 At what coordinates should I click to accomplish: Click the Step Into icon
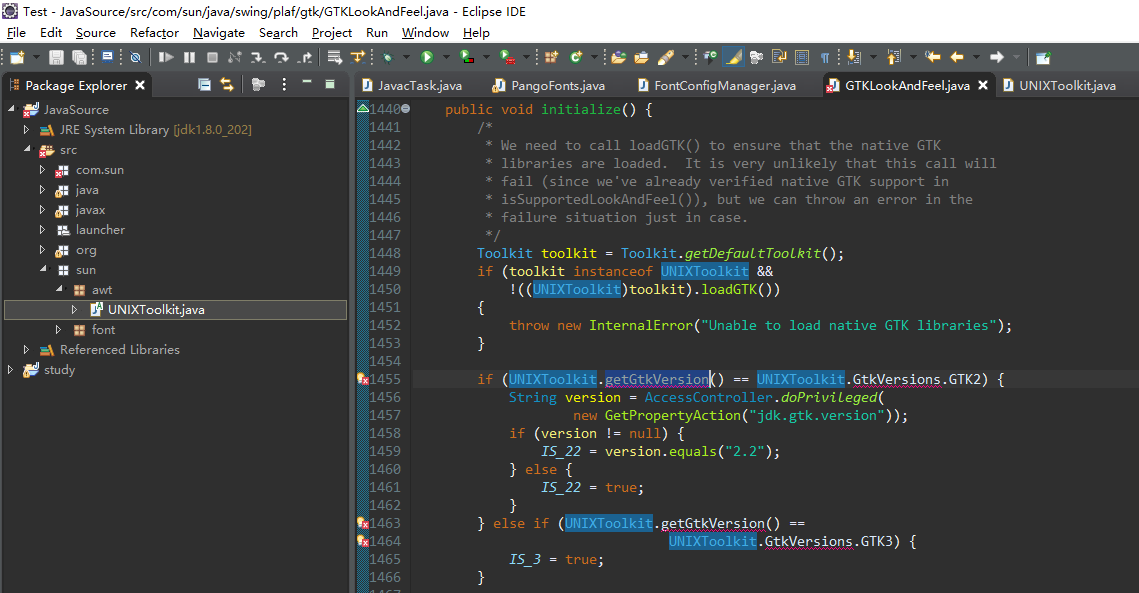(258, 57)
